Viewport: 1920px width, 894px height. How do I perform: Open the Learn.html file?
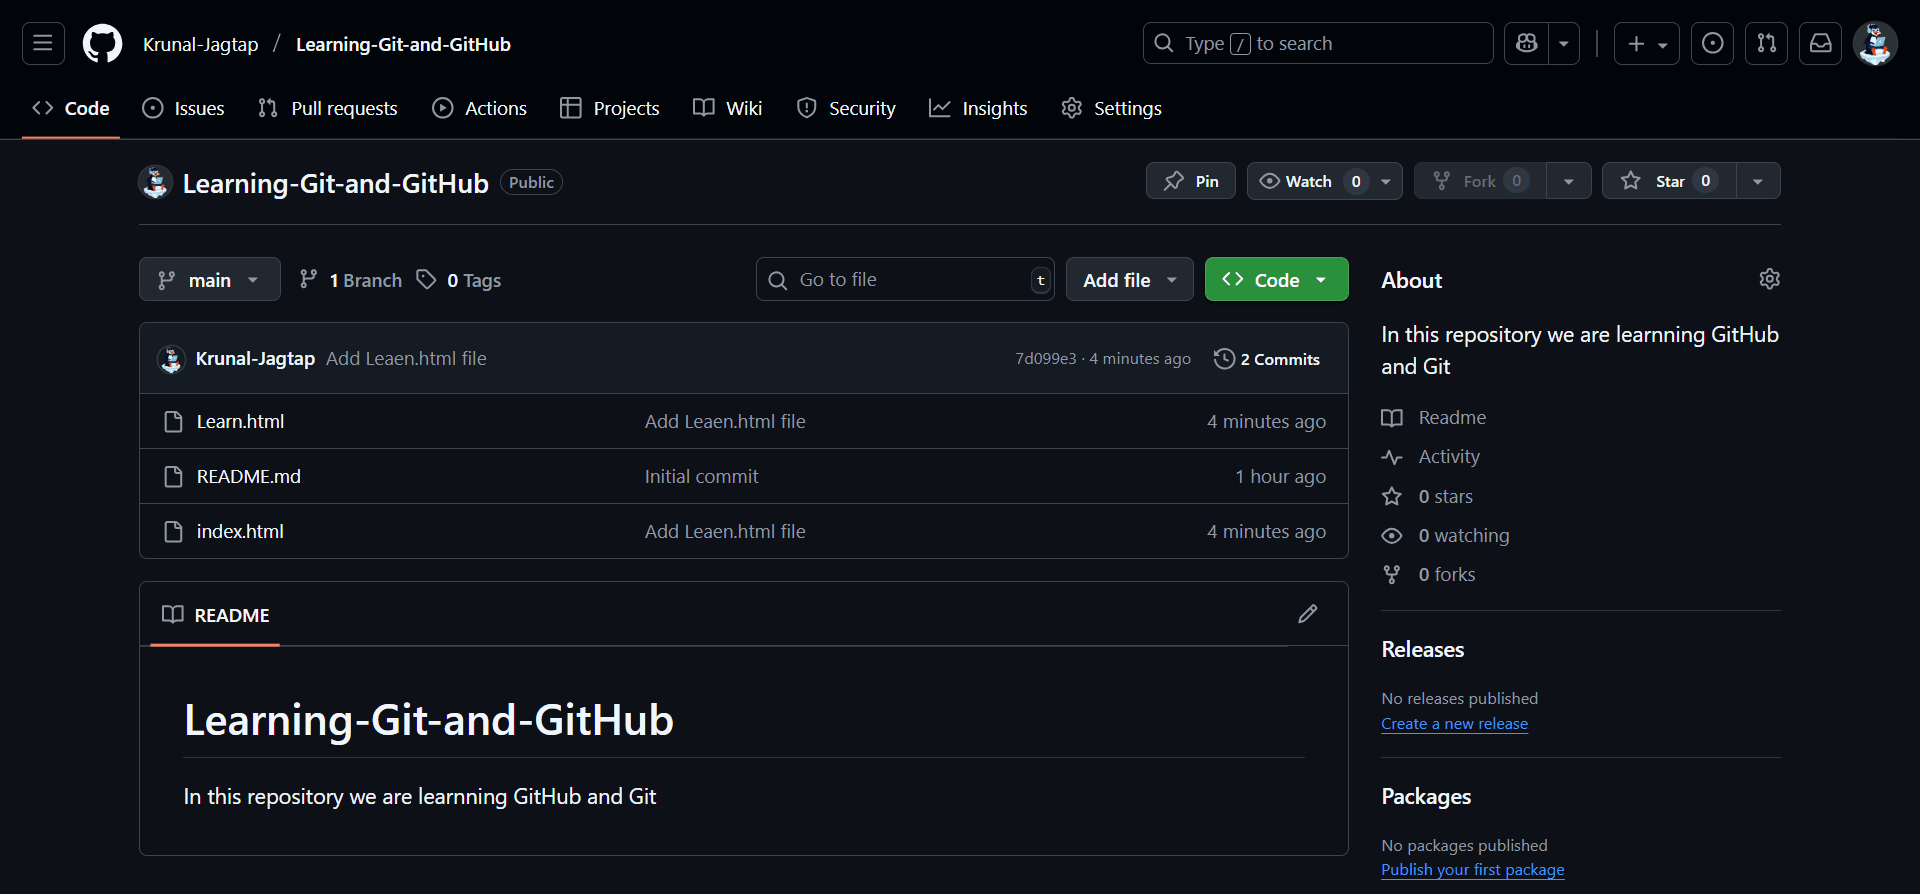coord(240,421)
